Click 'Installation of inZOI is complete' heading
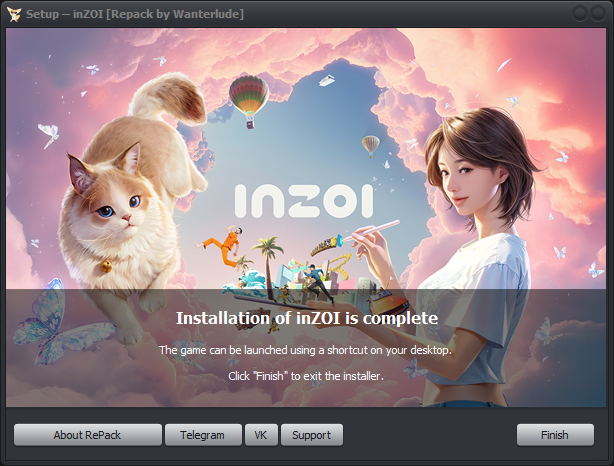This screenshot has width=614, height=466. pyautogui.click(x=307, y=318)
